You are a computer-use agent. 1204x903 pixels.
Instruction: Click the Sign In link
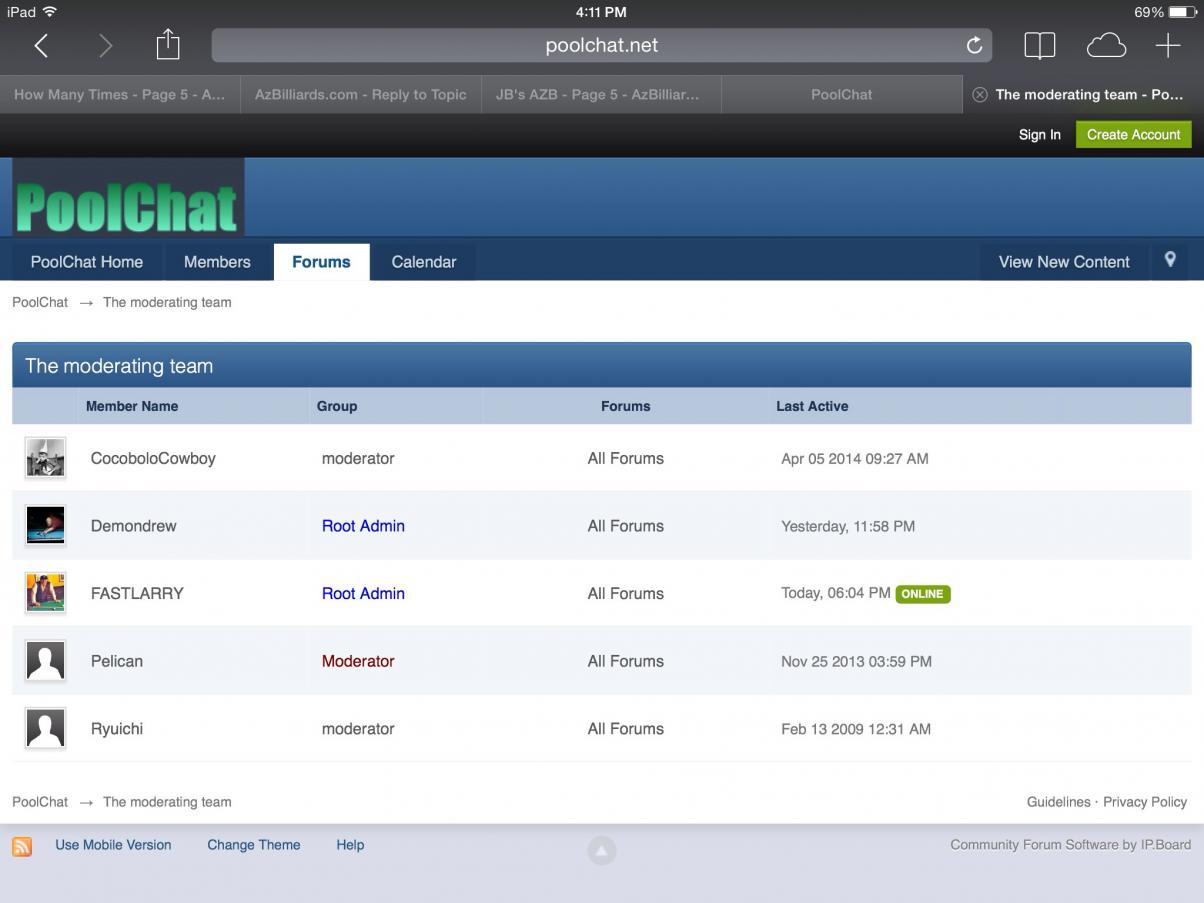tap(1039, 135)
